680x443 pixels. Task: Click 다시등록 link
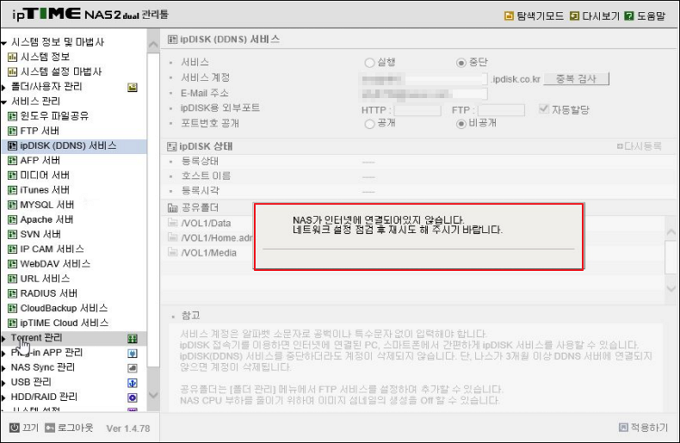click(639, 146)
